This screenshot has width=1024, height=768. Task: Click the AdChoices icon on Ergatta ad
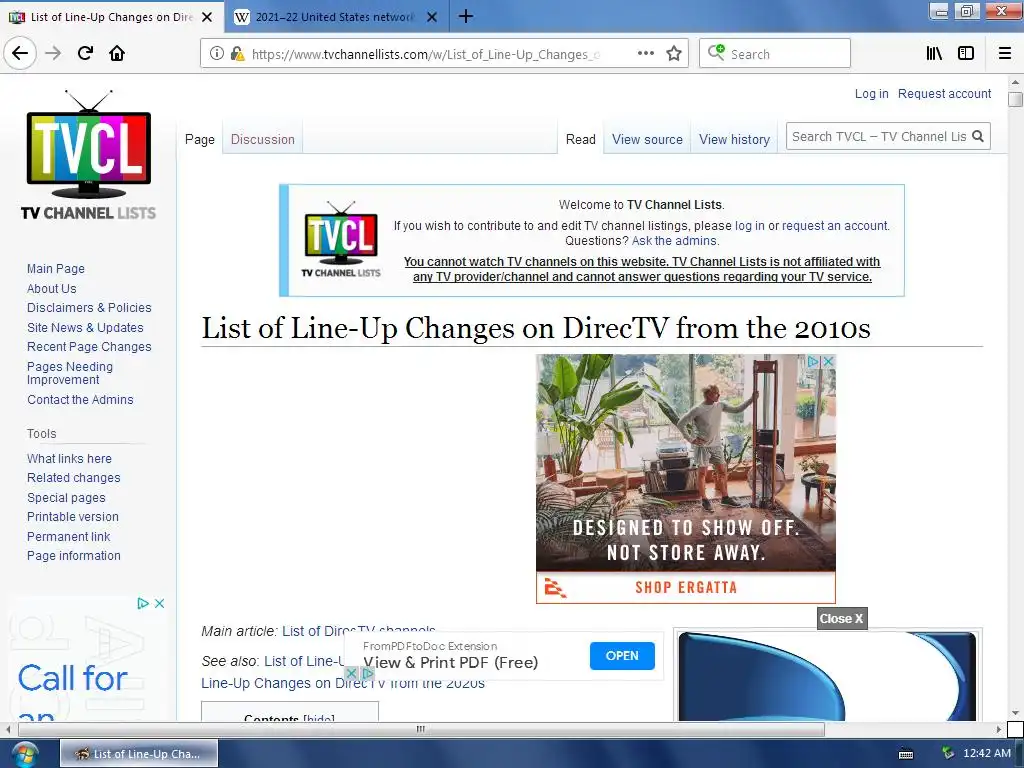[814, 361]
